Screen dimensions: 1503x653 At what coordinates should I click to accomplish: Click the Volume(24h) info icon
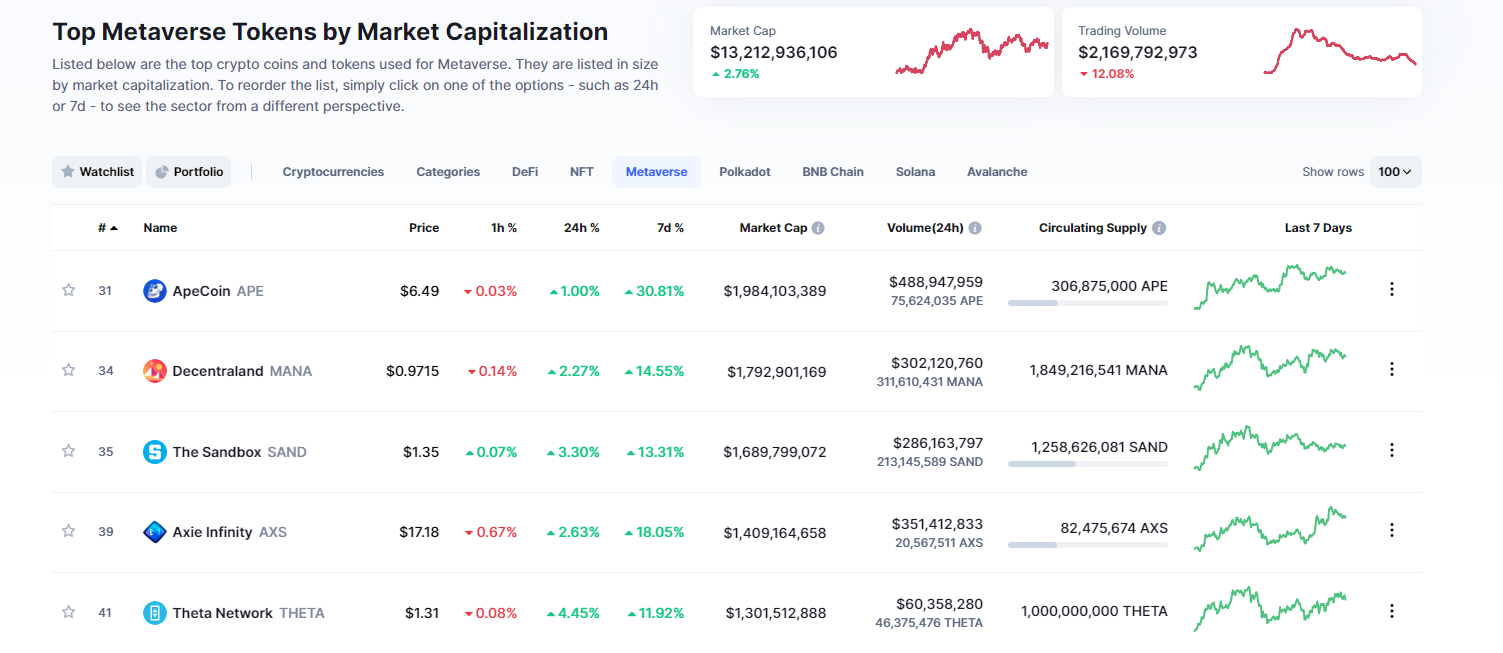[x=975, y=228]
